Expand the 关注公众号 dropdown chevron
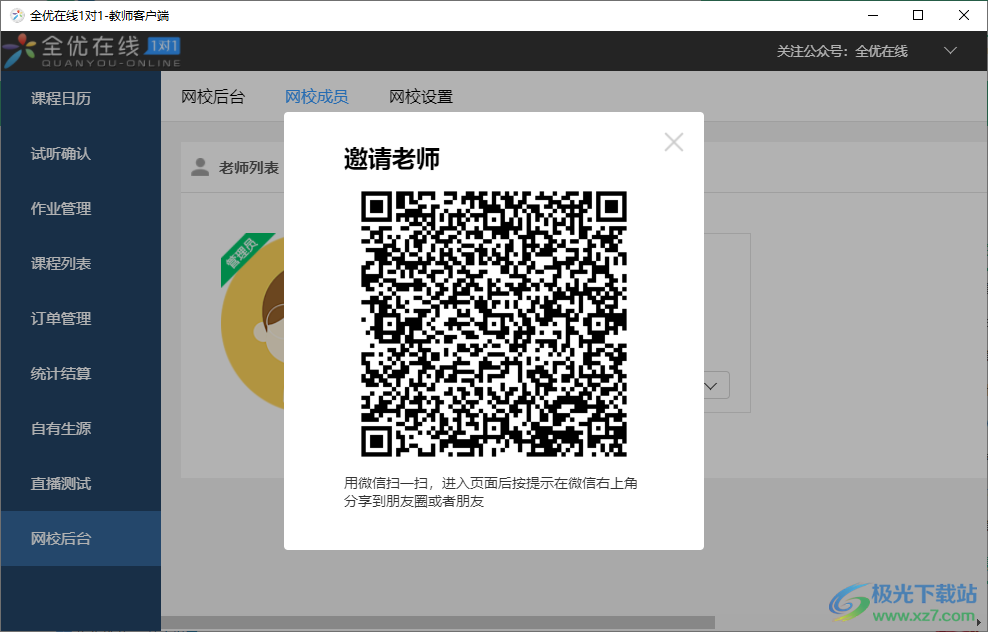Viewport: 988px width, 632px height. coord(948,48)
